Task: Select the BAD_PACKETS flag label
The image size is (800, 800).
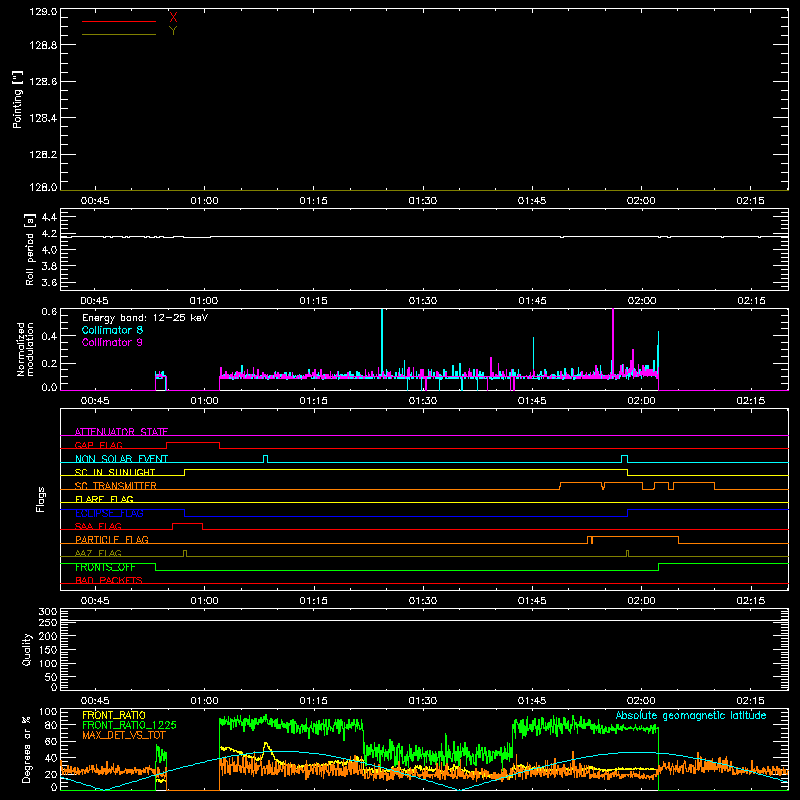Action: [109, 580]
